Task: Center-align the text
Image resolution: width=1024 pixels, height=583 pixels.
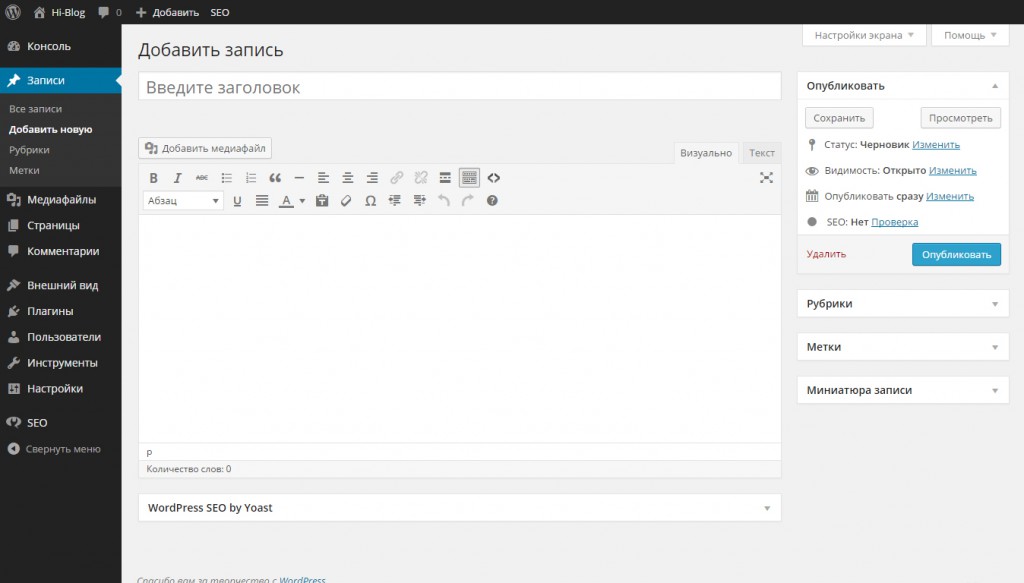Action: [x=347, y=178]
